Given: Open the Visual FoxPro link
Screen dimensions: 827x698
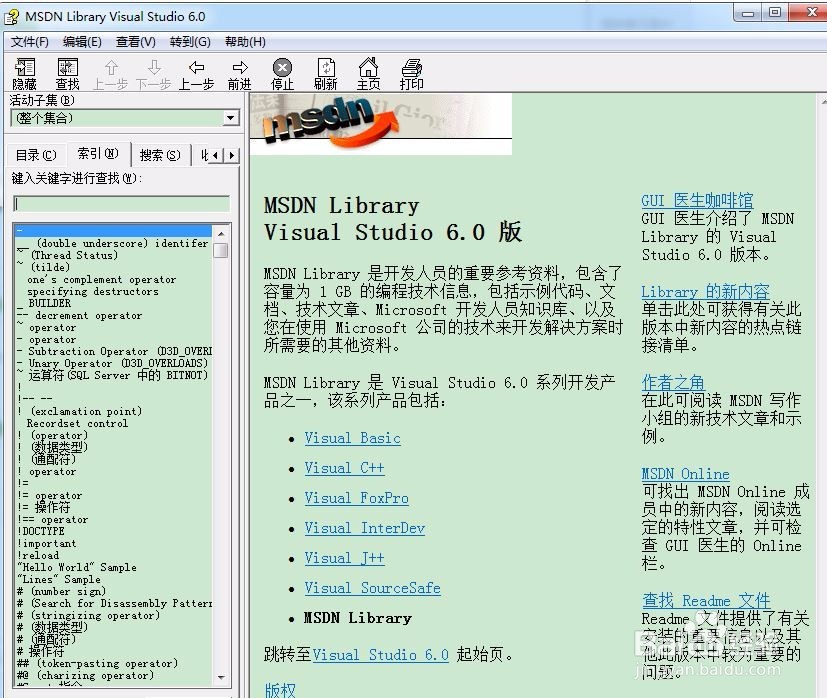Looking at the screenshot, I should click(357, 499).
